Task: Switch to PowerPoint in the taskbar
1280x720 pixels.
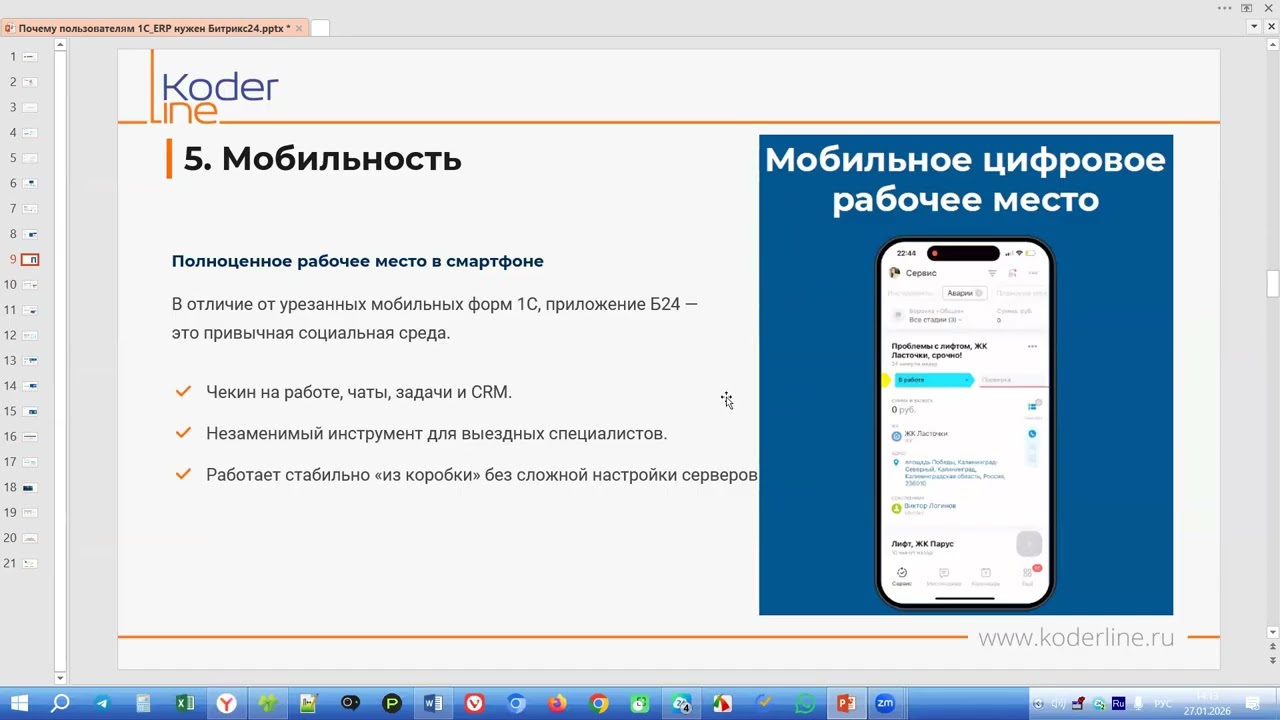Action: (x=846, y=704)
